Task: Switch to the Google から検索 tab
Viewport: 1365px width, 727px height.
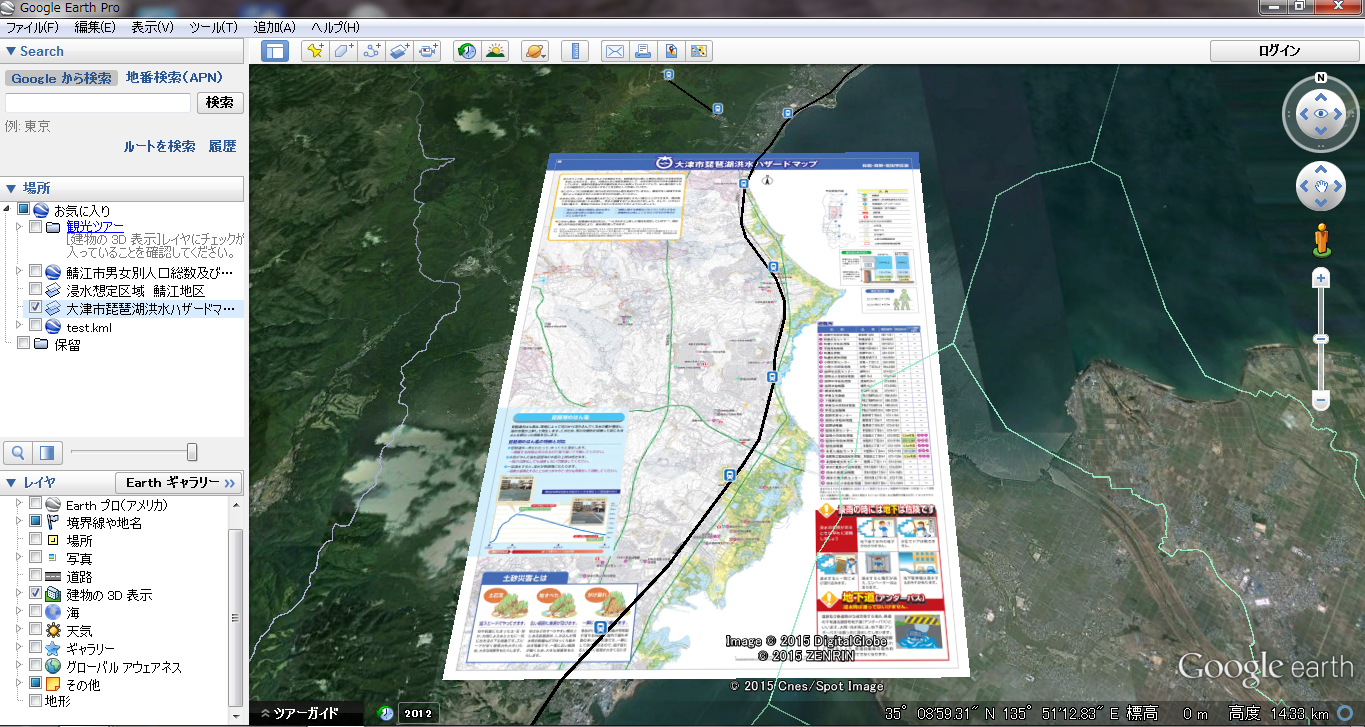Action: 62,78
